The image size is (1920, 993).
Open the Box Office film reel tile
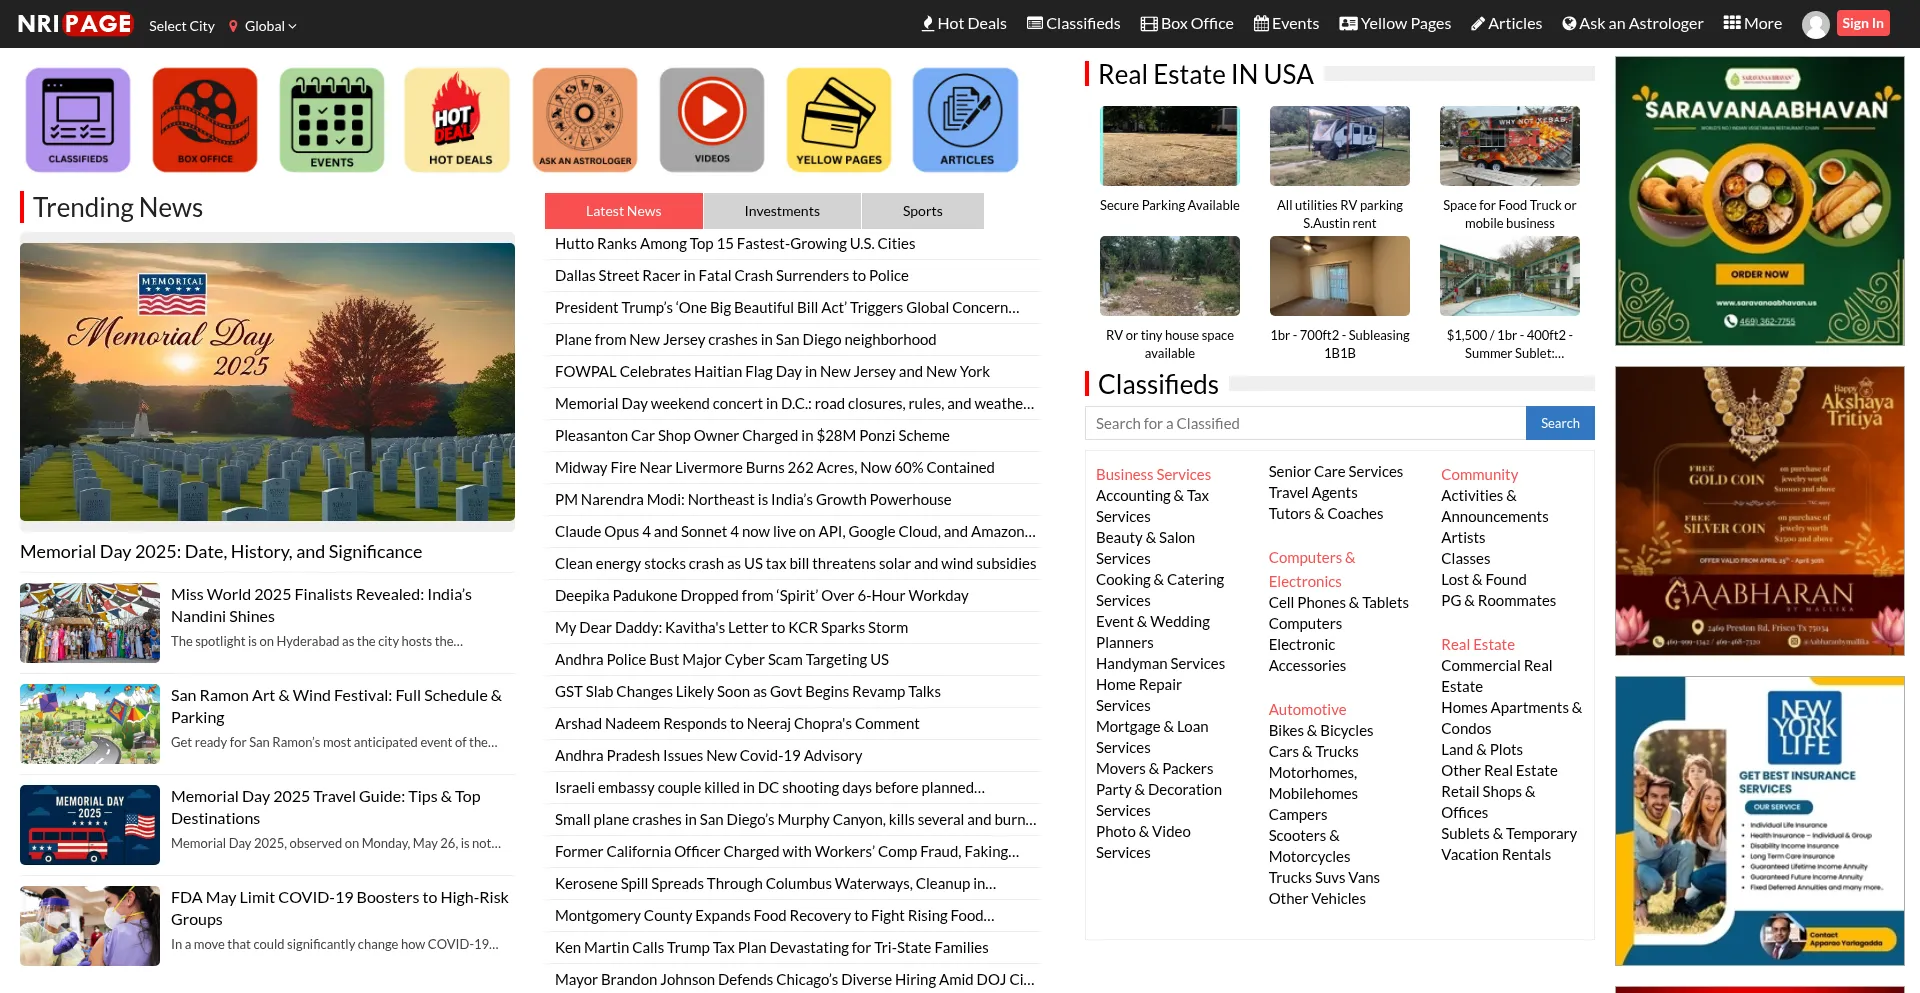click(x=205, y=120)
